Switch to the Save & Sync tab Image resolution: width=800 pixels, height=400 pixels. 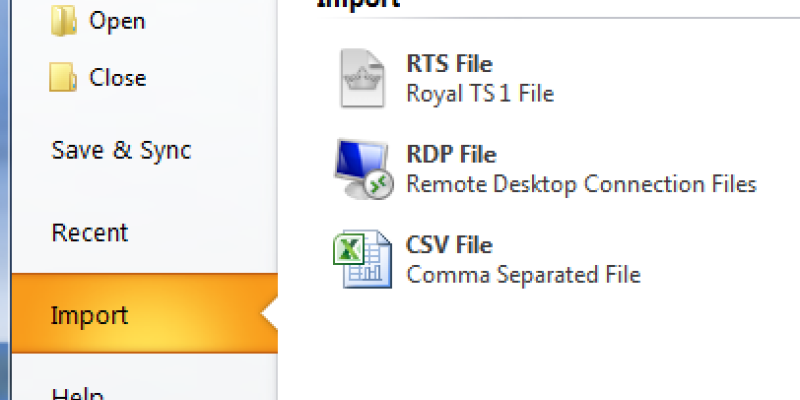point(121,151)
